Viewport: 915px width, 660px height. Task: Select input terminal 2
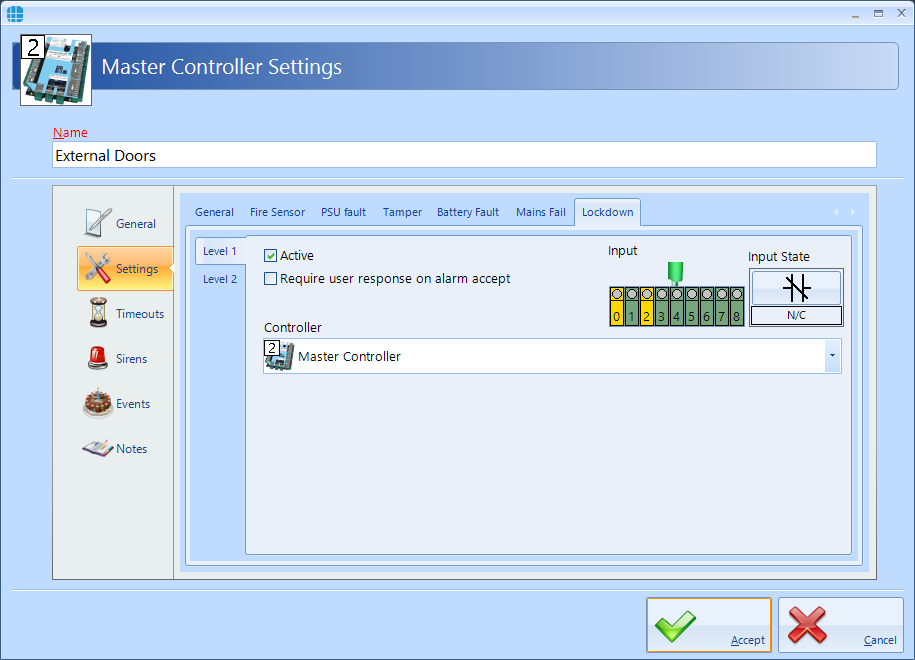click(647, 306)
